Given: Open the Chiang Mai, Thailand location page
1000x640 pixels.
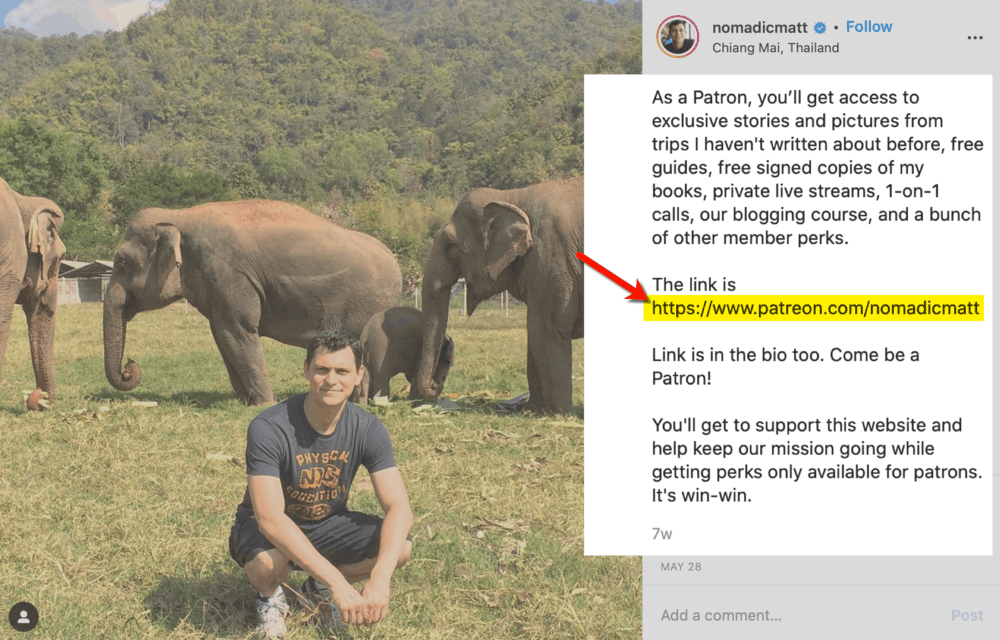Looking at the screenshot, I should (776, 47).
